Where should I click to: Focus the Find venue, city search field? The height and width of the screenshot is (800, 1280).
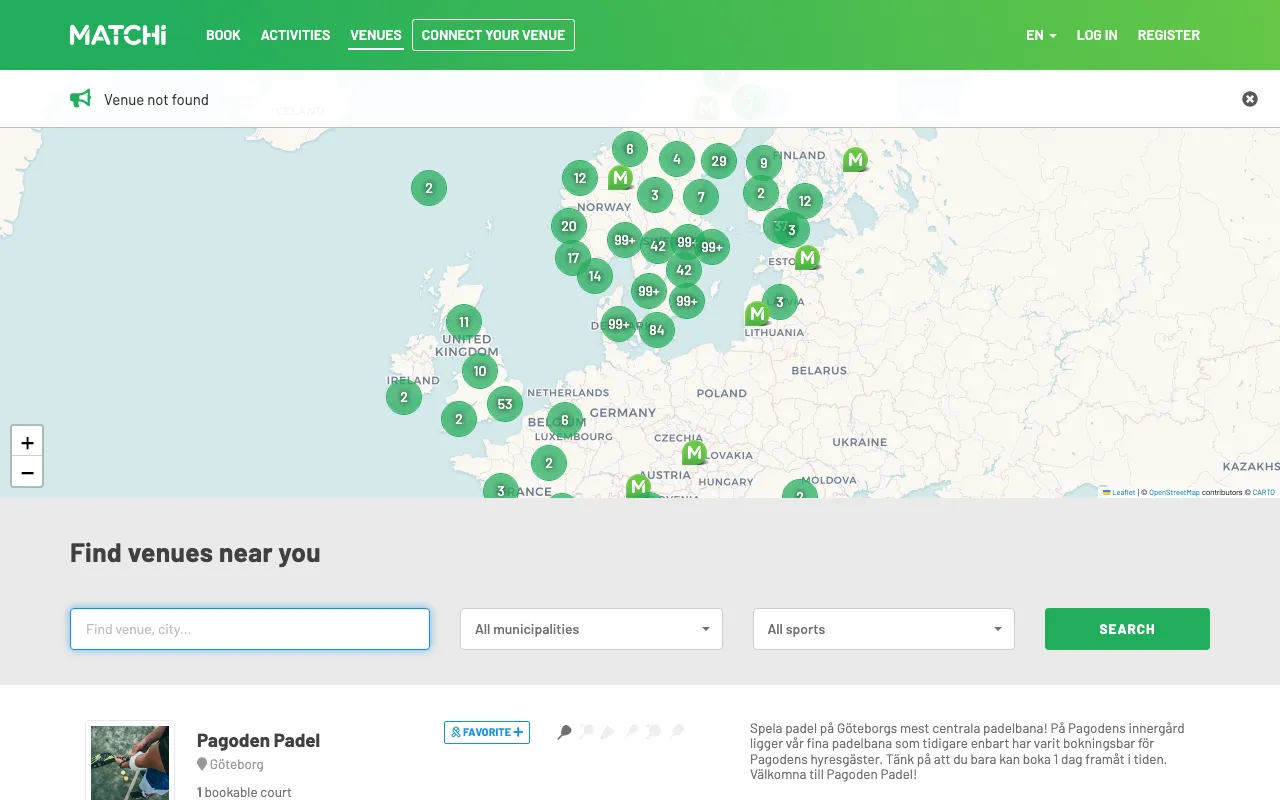250,629
